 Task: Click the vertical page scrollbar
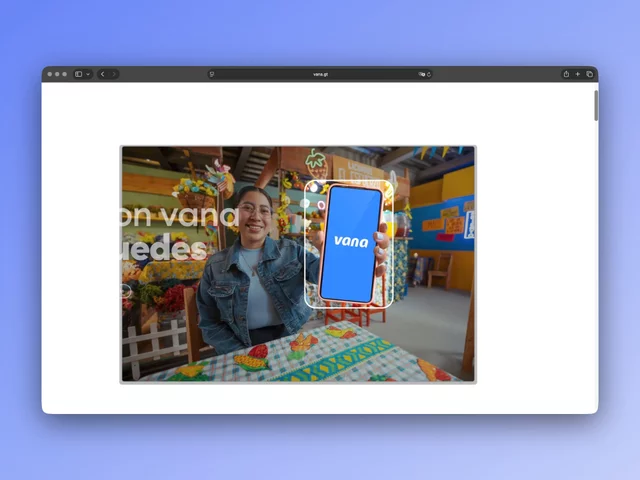point(596,106)
